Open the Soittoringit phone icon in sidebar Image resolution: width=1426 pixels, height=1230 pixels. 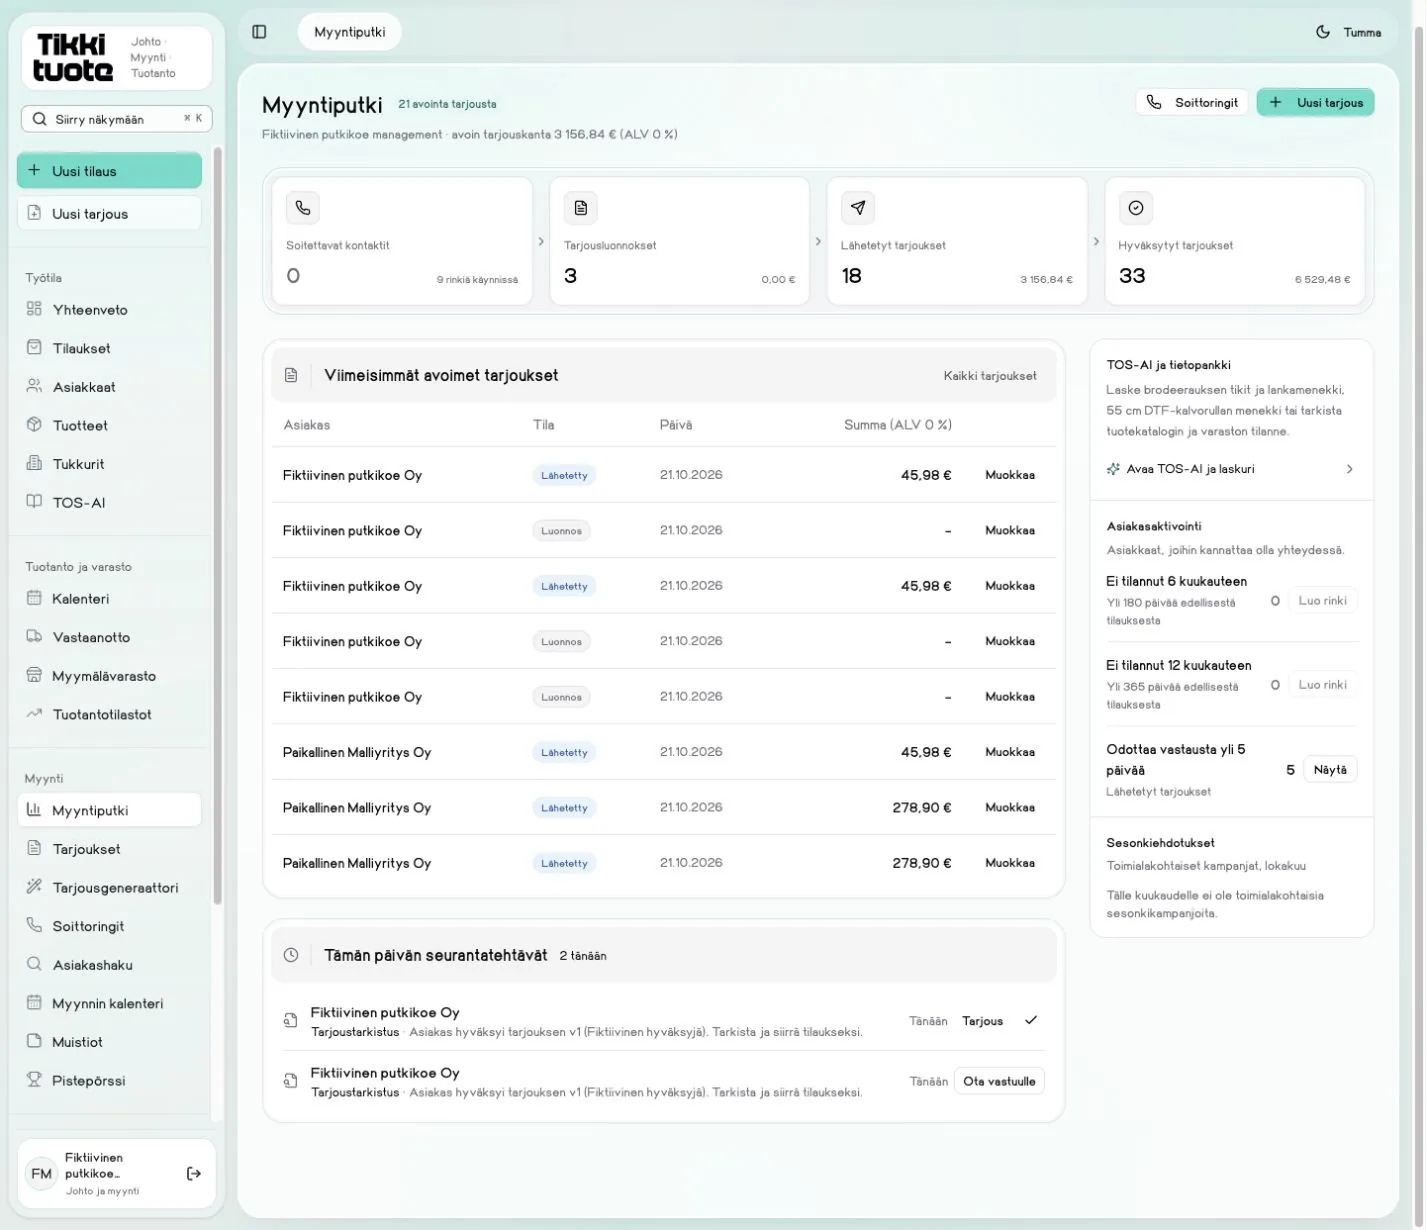pos(34,926)
